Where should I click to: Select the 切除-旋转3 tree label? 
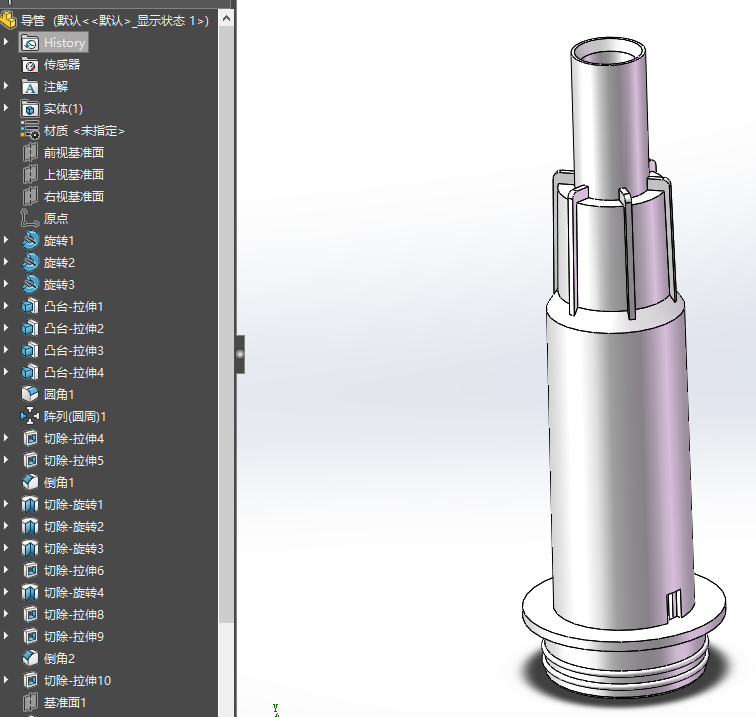point(74,549)
